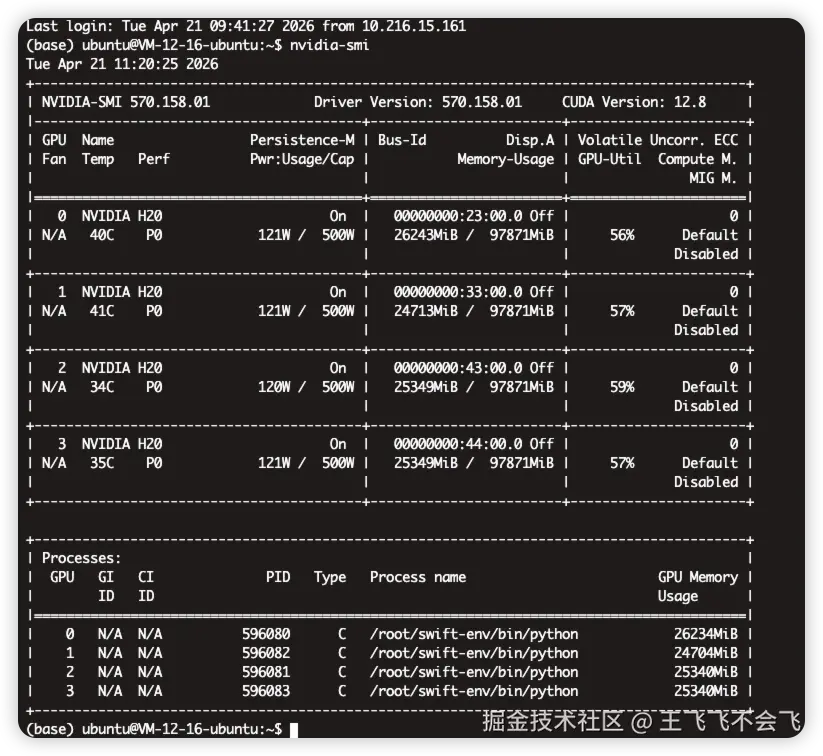The height and width of the screenshot is (756, 823).
Task: Click the 'Memory-Usage' column header
Action: (505, 159)
